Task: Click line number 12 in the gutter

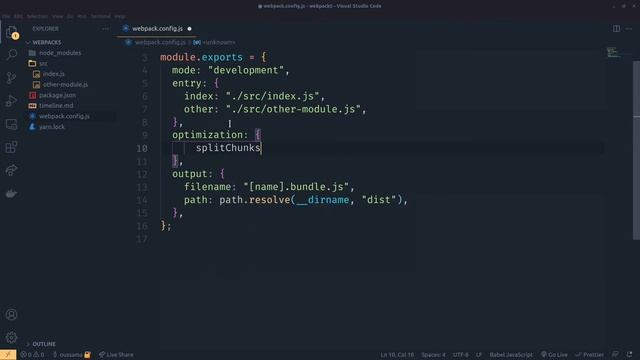Action: click(142, 174)
